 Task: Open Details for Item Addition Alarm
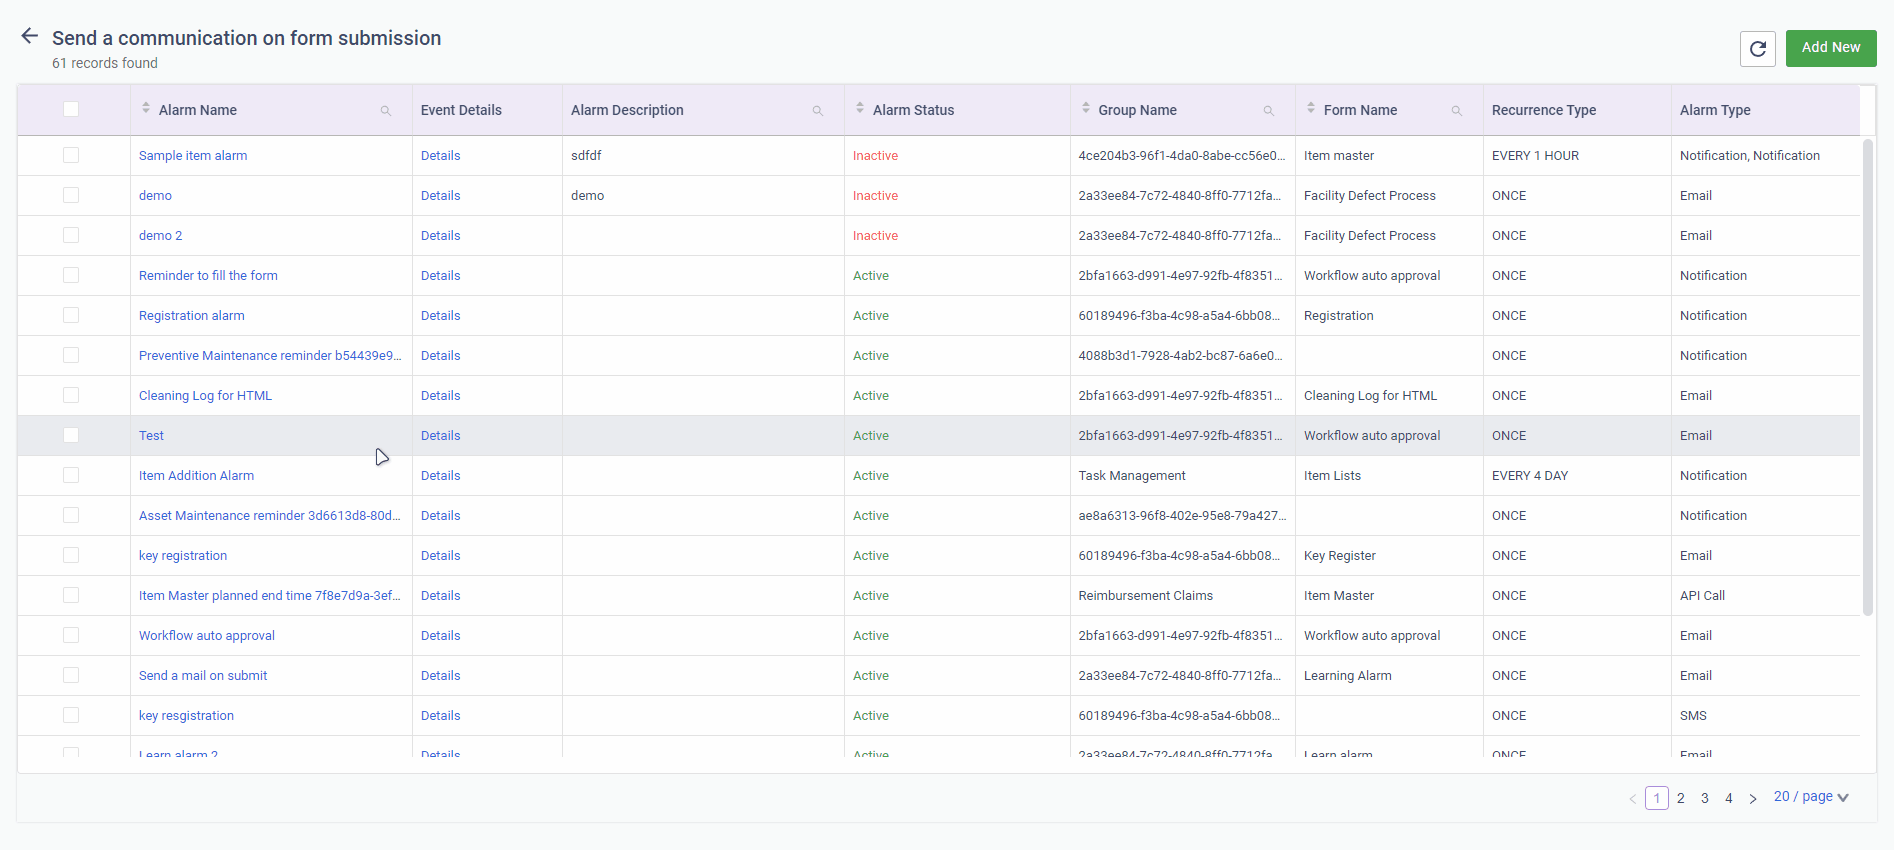click(440, 475)
